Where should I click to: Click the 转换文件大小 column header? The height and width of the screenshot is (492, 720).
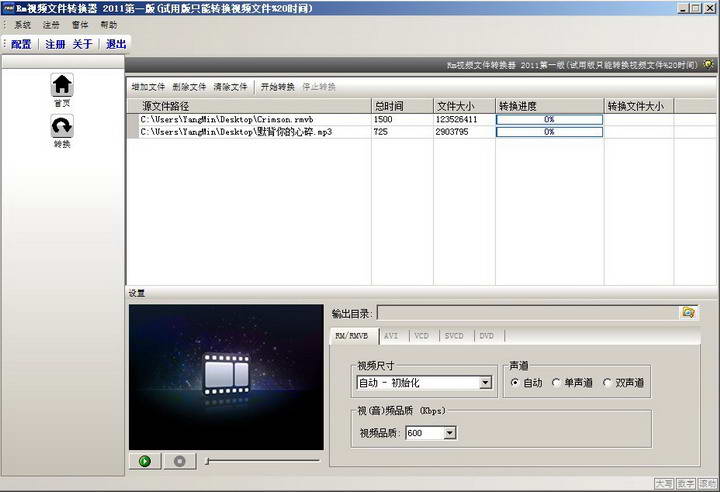(x=639, y=106)
